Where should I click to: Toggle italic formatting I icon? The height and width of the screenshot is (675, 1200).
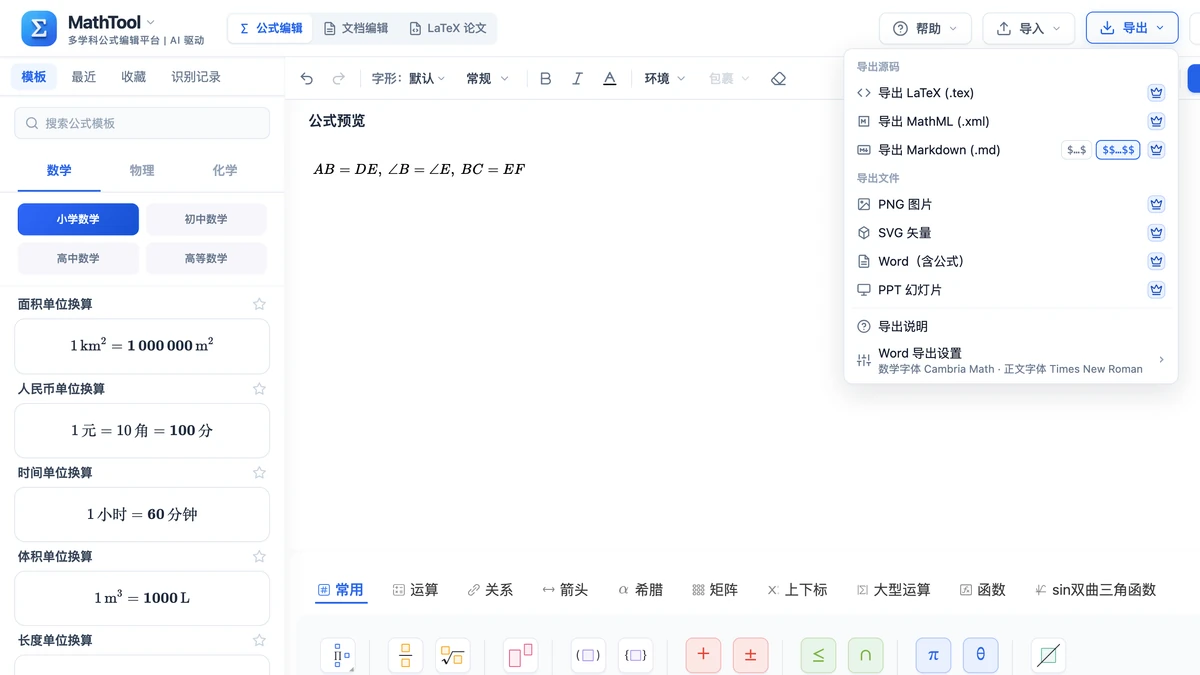point(577,79)
